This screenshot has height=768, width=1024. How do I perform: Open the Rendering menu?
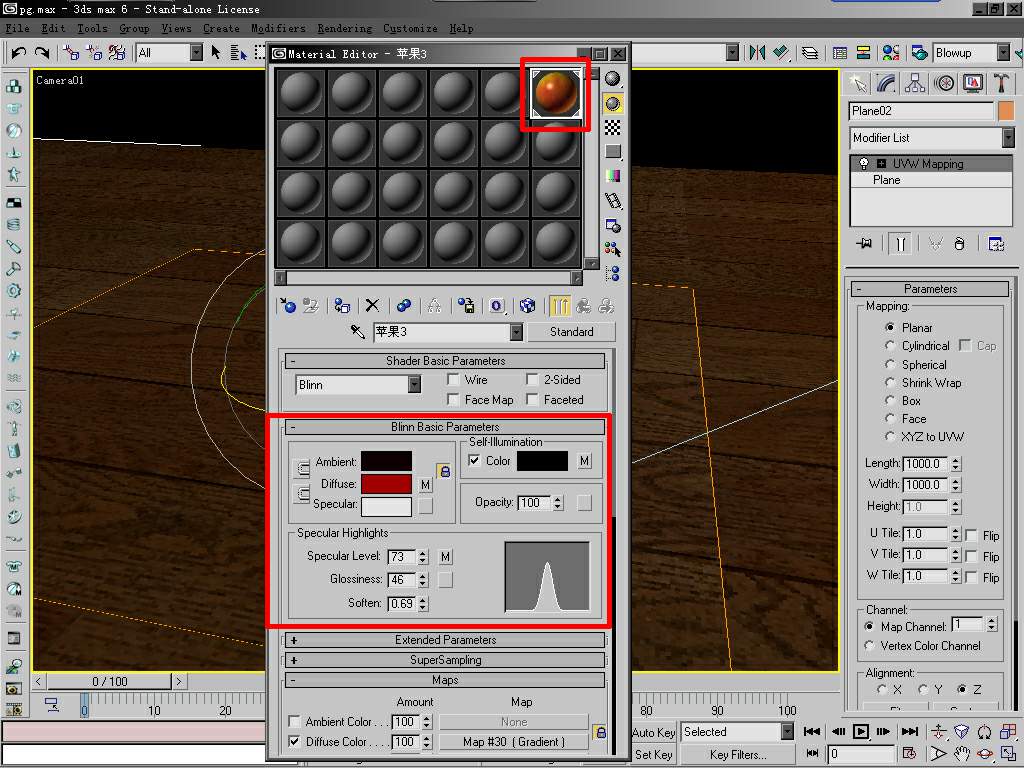345,28
